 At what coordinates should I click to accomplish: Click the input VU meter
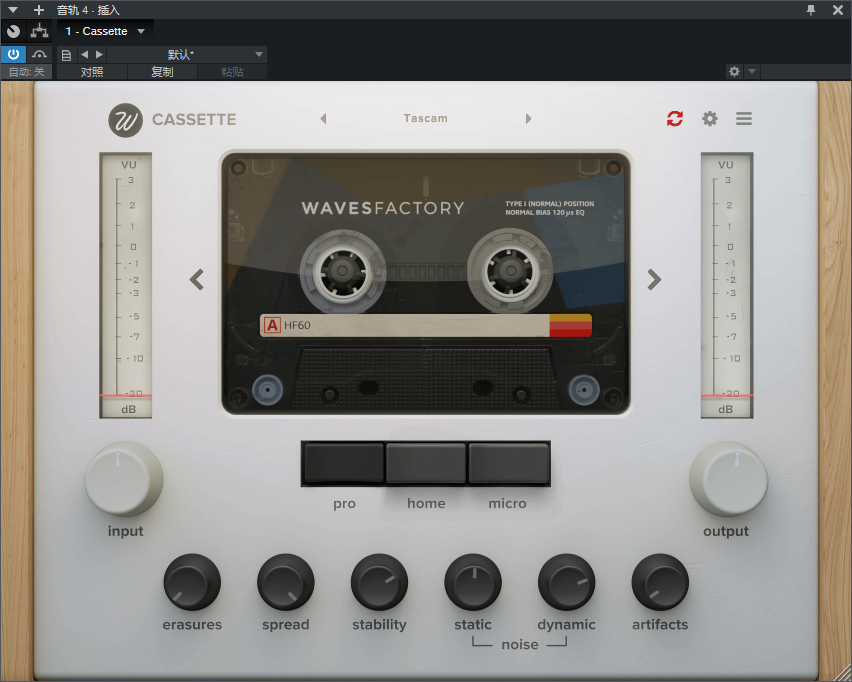click(126, 285)
